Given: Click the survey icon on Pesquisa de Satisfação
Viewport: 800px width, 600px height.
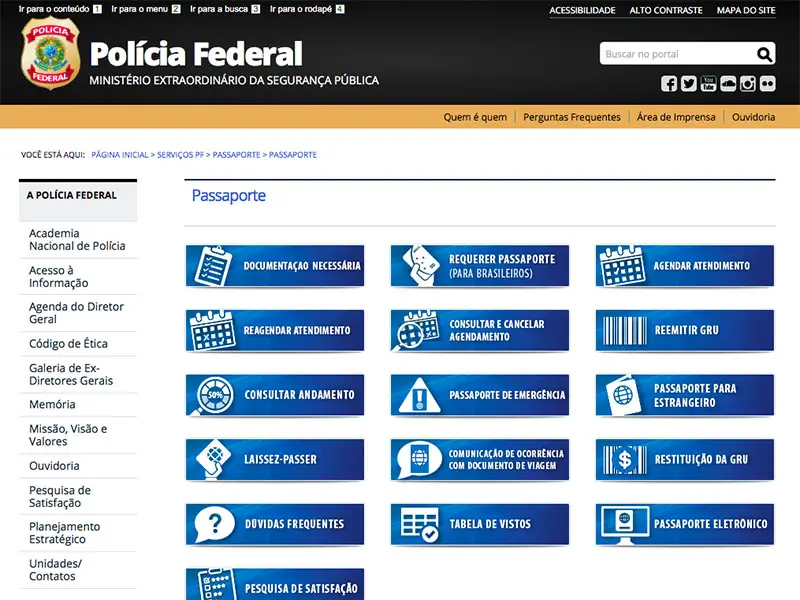Looking at the screenshot, I should 216,585.
